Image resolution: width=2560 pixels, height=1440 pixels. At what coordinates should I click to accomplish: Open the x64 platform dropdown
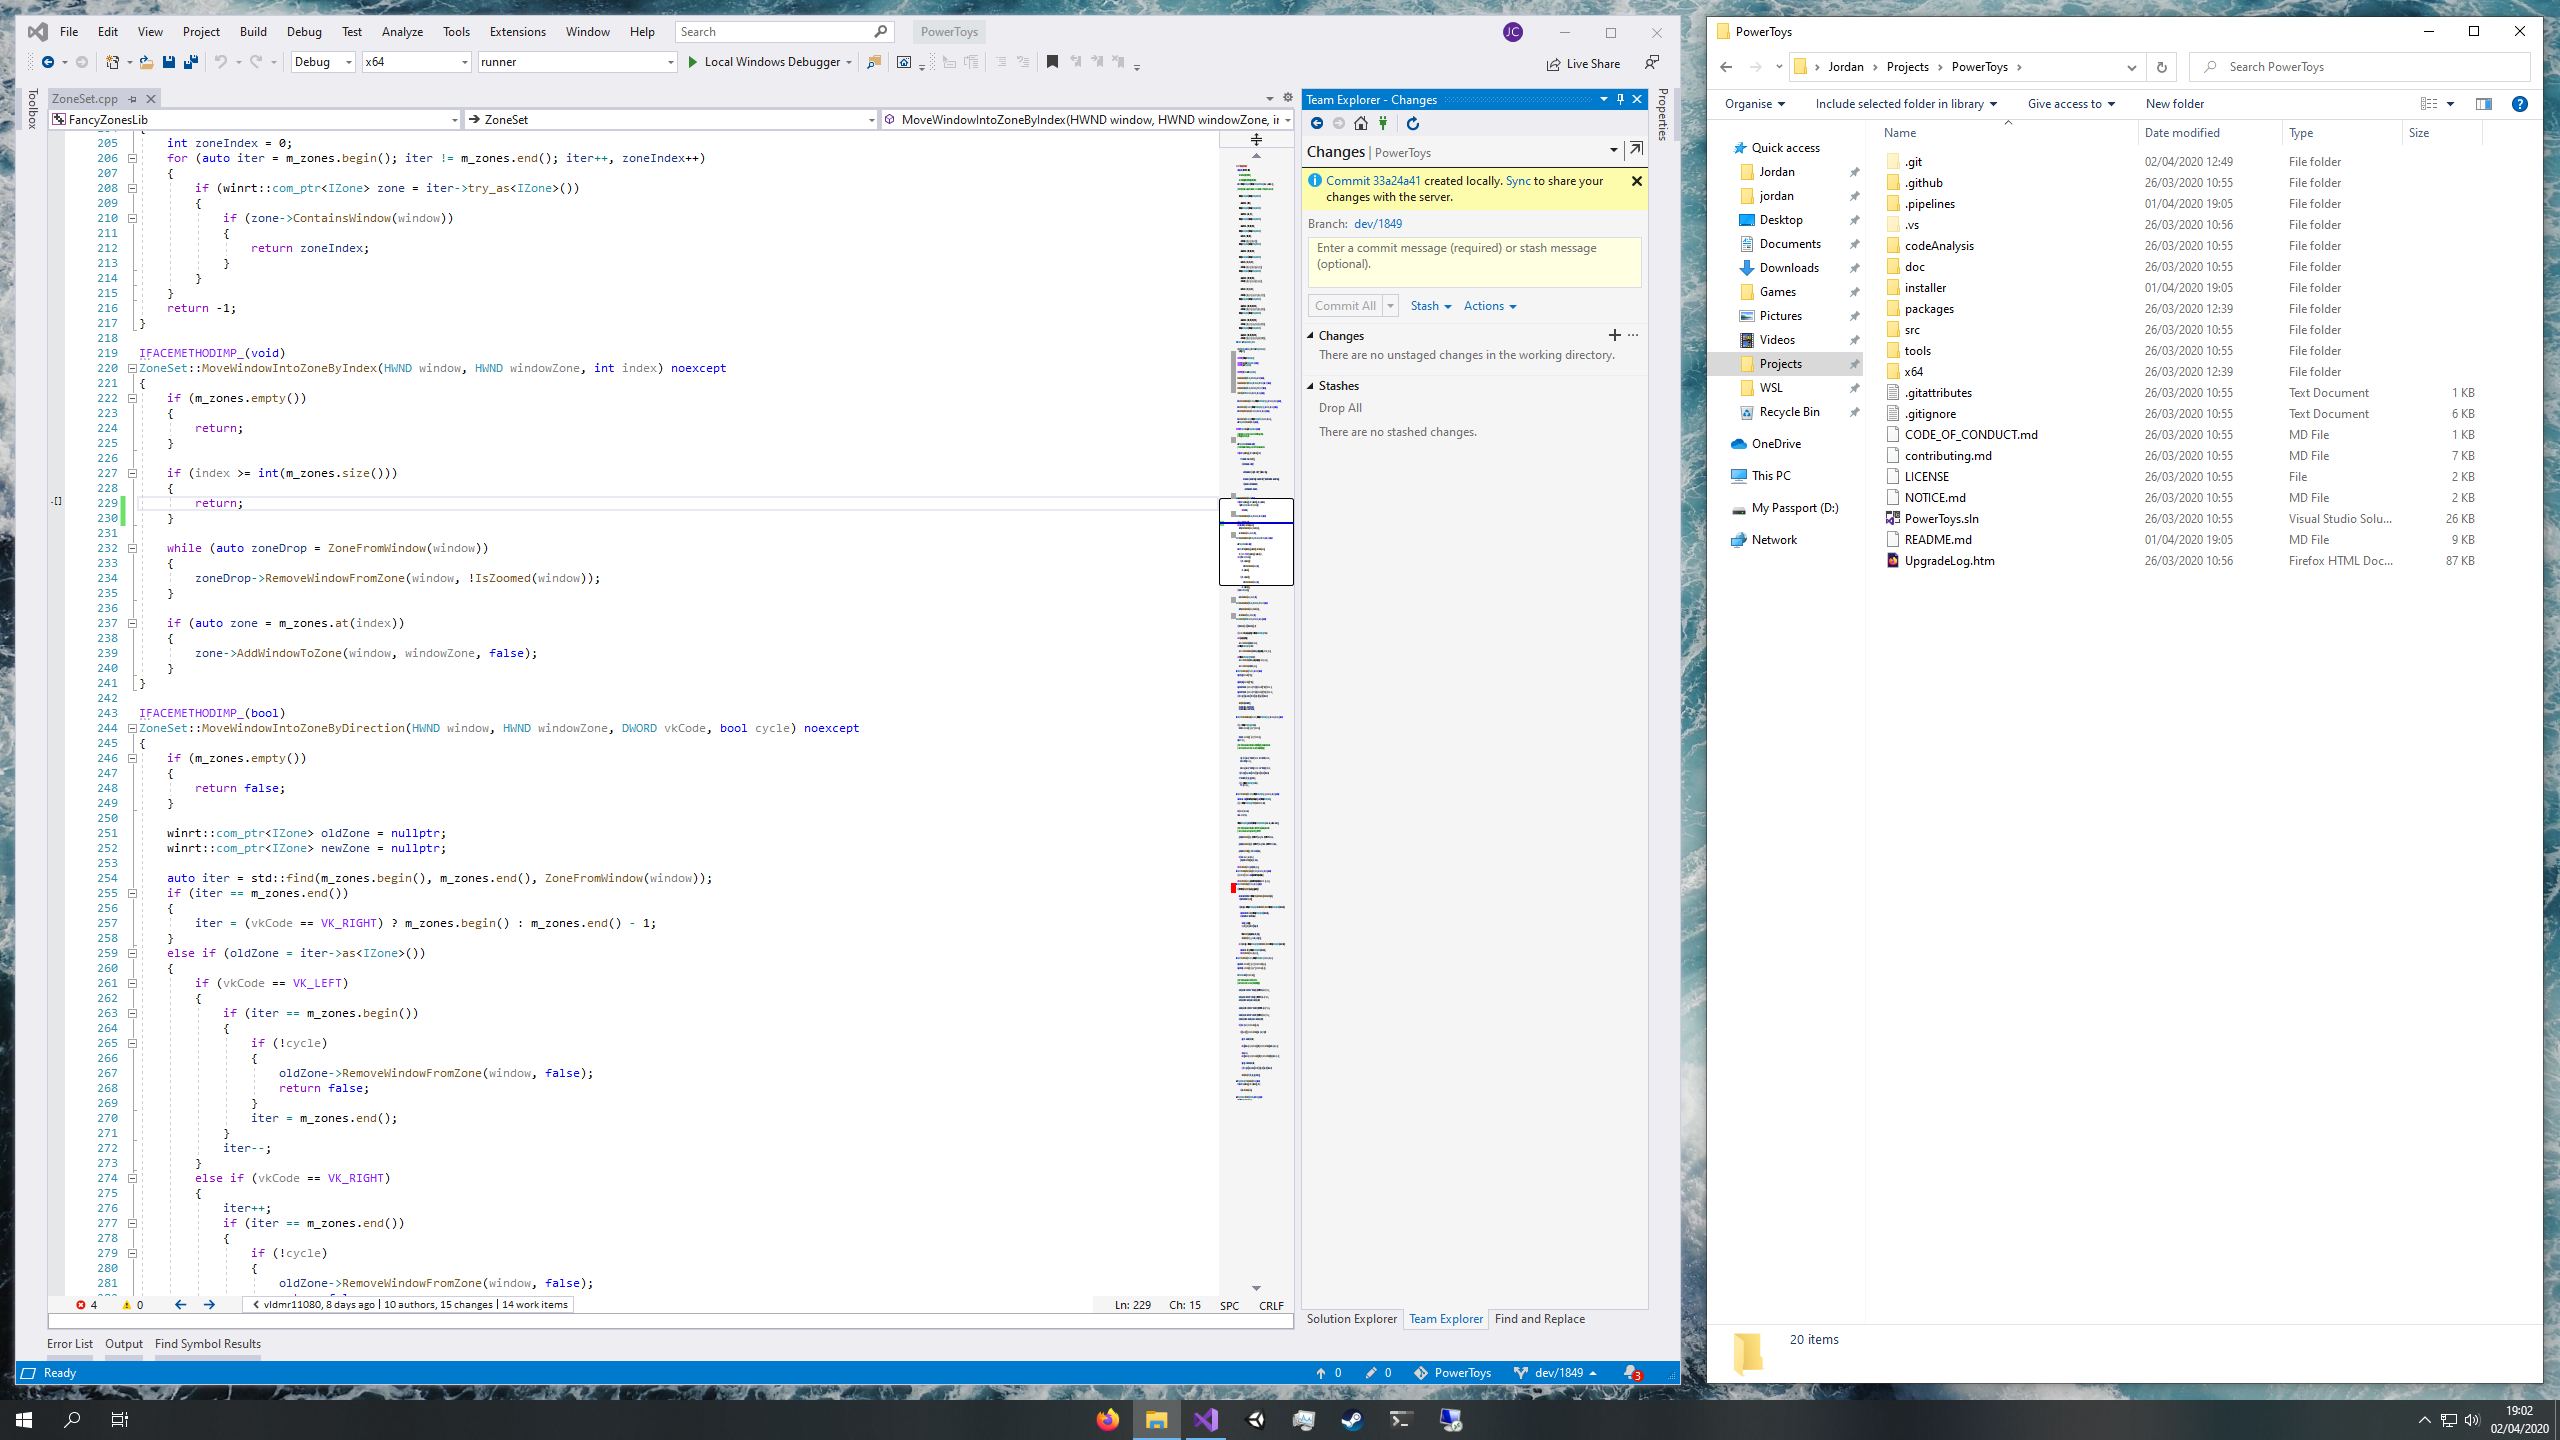coord(417,62)
